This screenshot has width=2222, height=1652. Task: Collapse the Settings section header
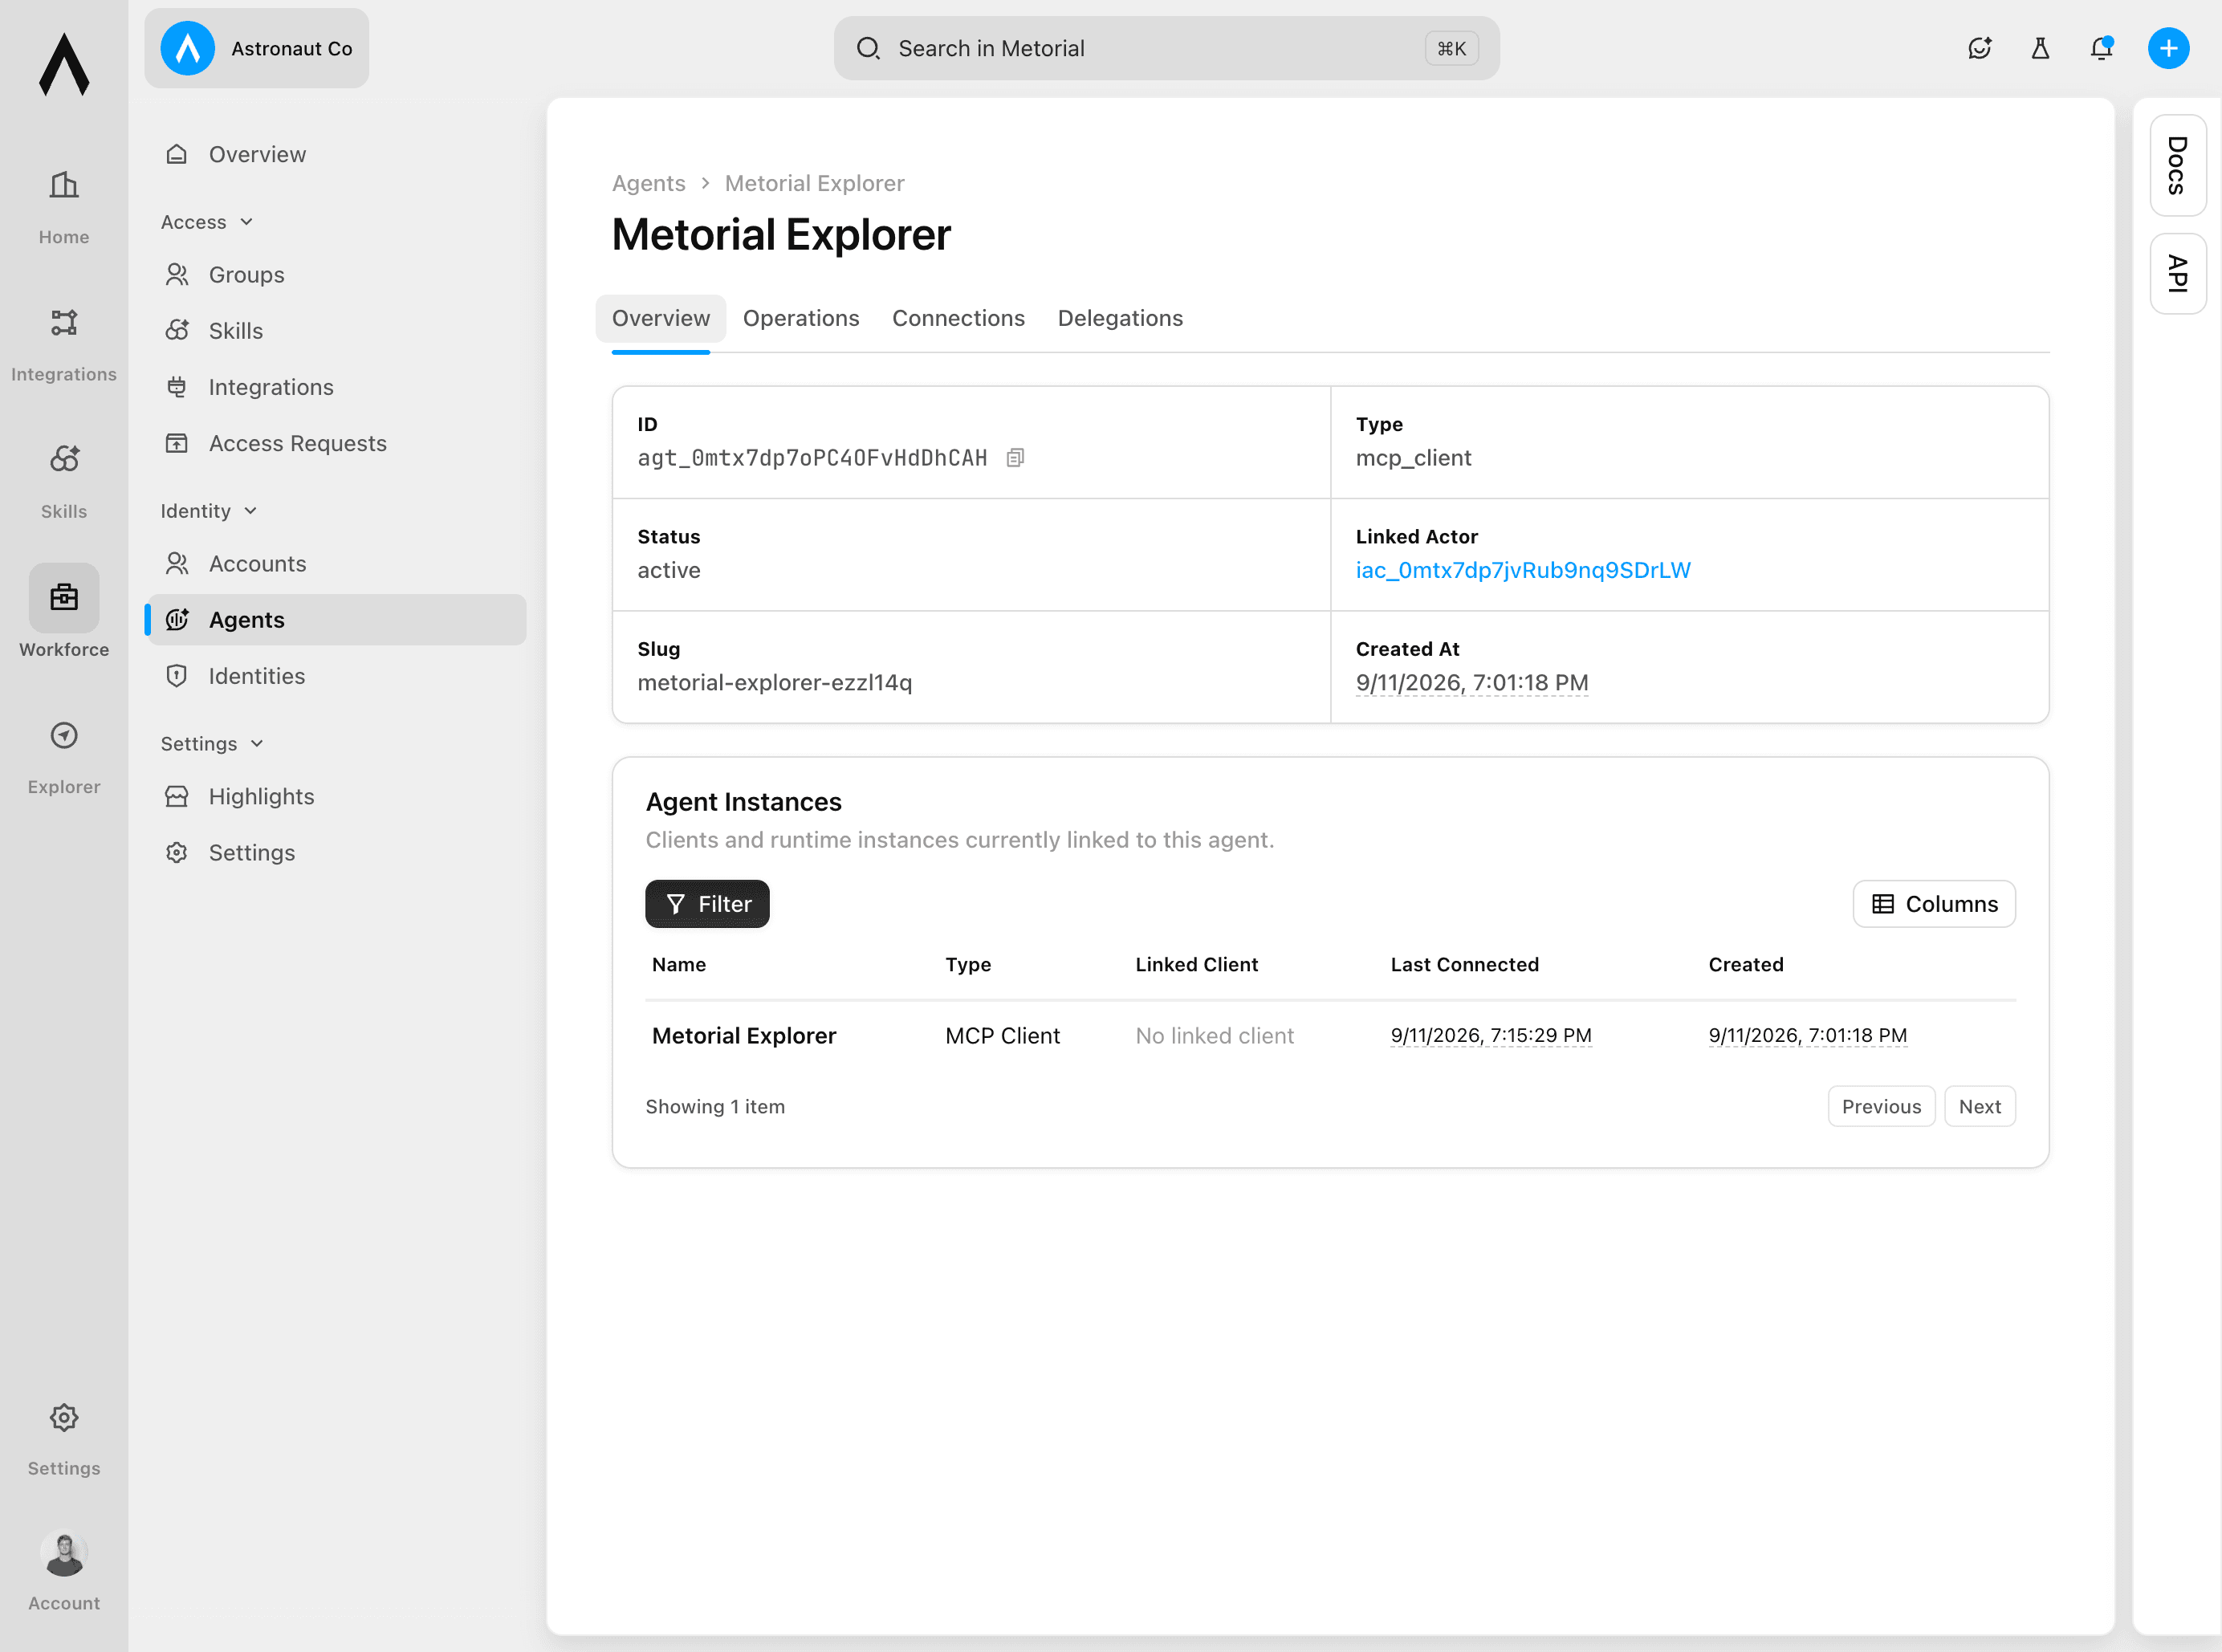coord(212,743)
